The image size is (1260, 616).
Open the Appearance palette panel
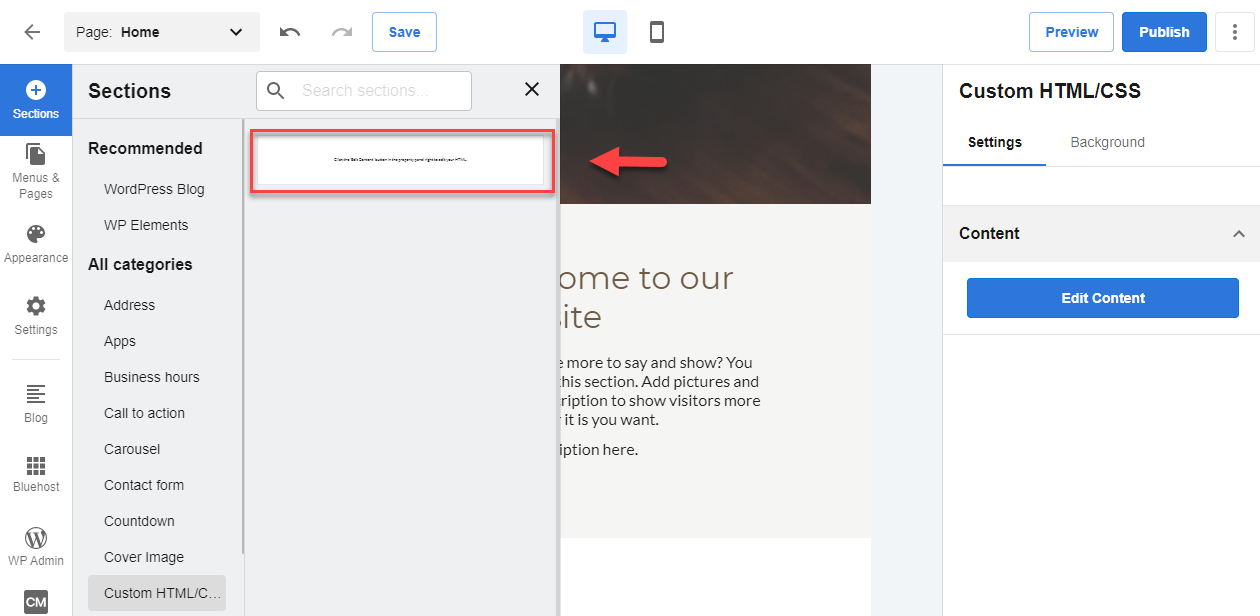click(x=36, y=243)
